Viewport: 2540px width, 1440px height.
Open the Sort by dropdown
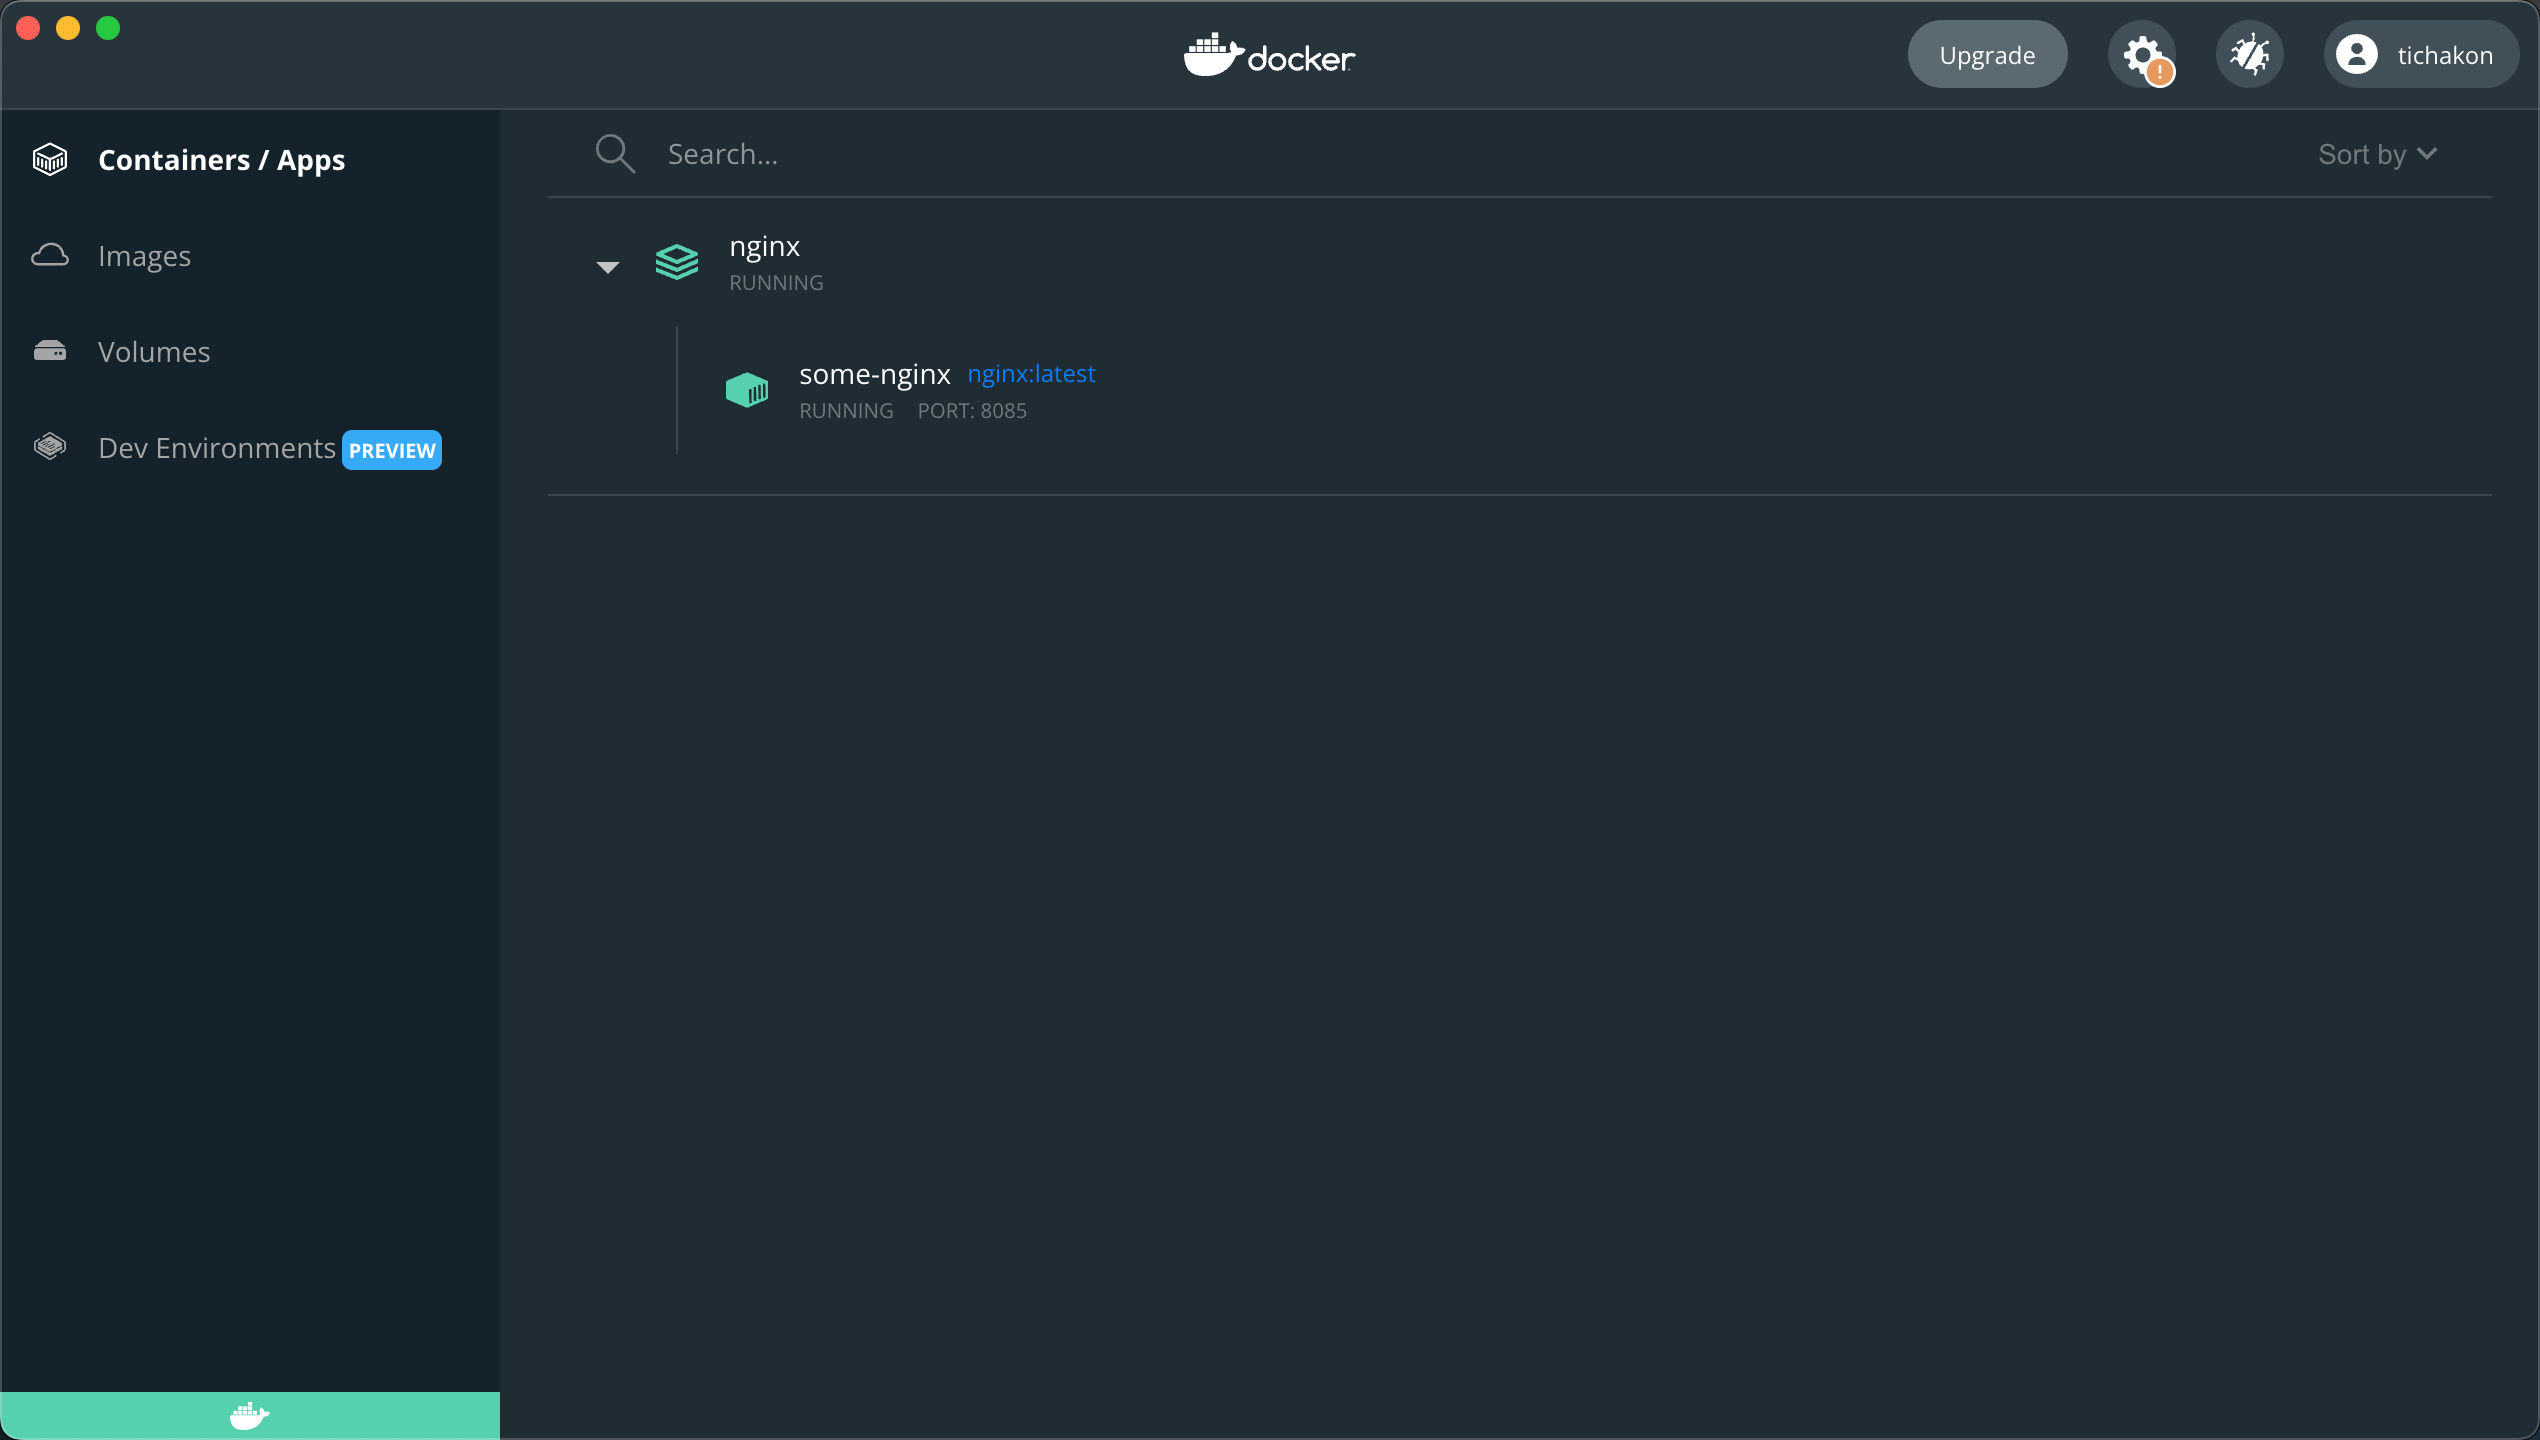click(2376, 153)
